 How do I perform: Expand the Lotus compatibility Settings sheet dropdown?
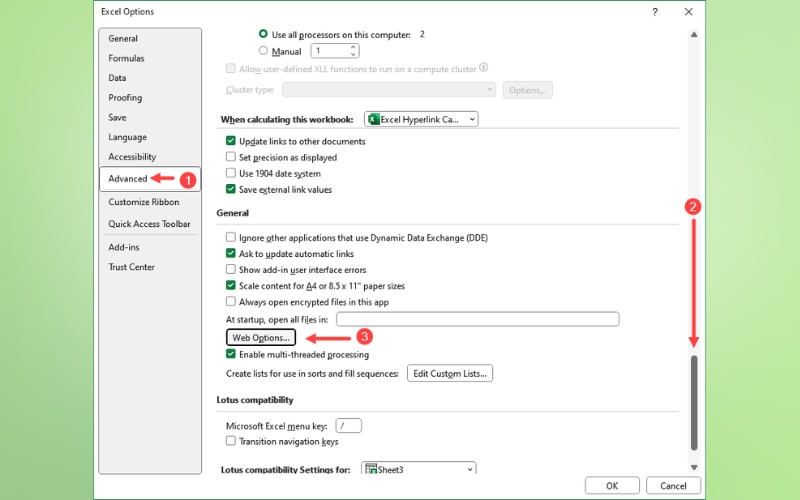pos(469,468)
